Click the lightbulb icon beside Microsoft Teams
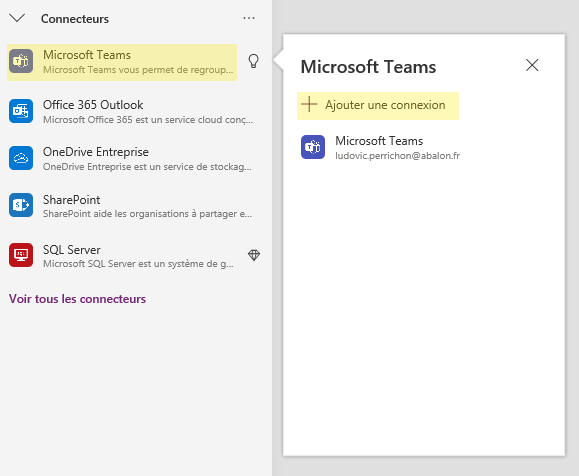 click(253, 61)
